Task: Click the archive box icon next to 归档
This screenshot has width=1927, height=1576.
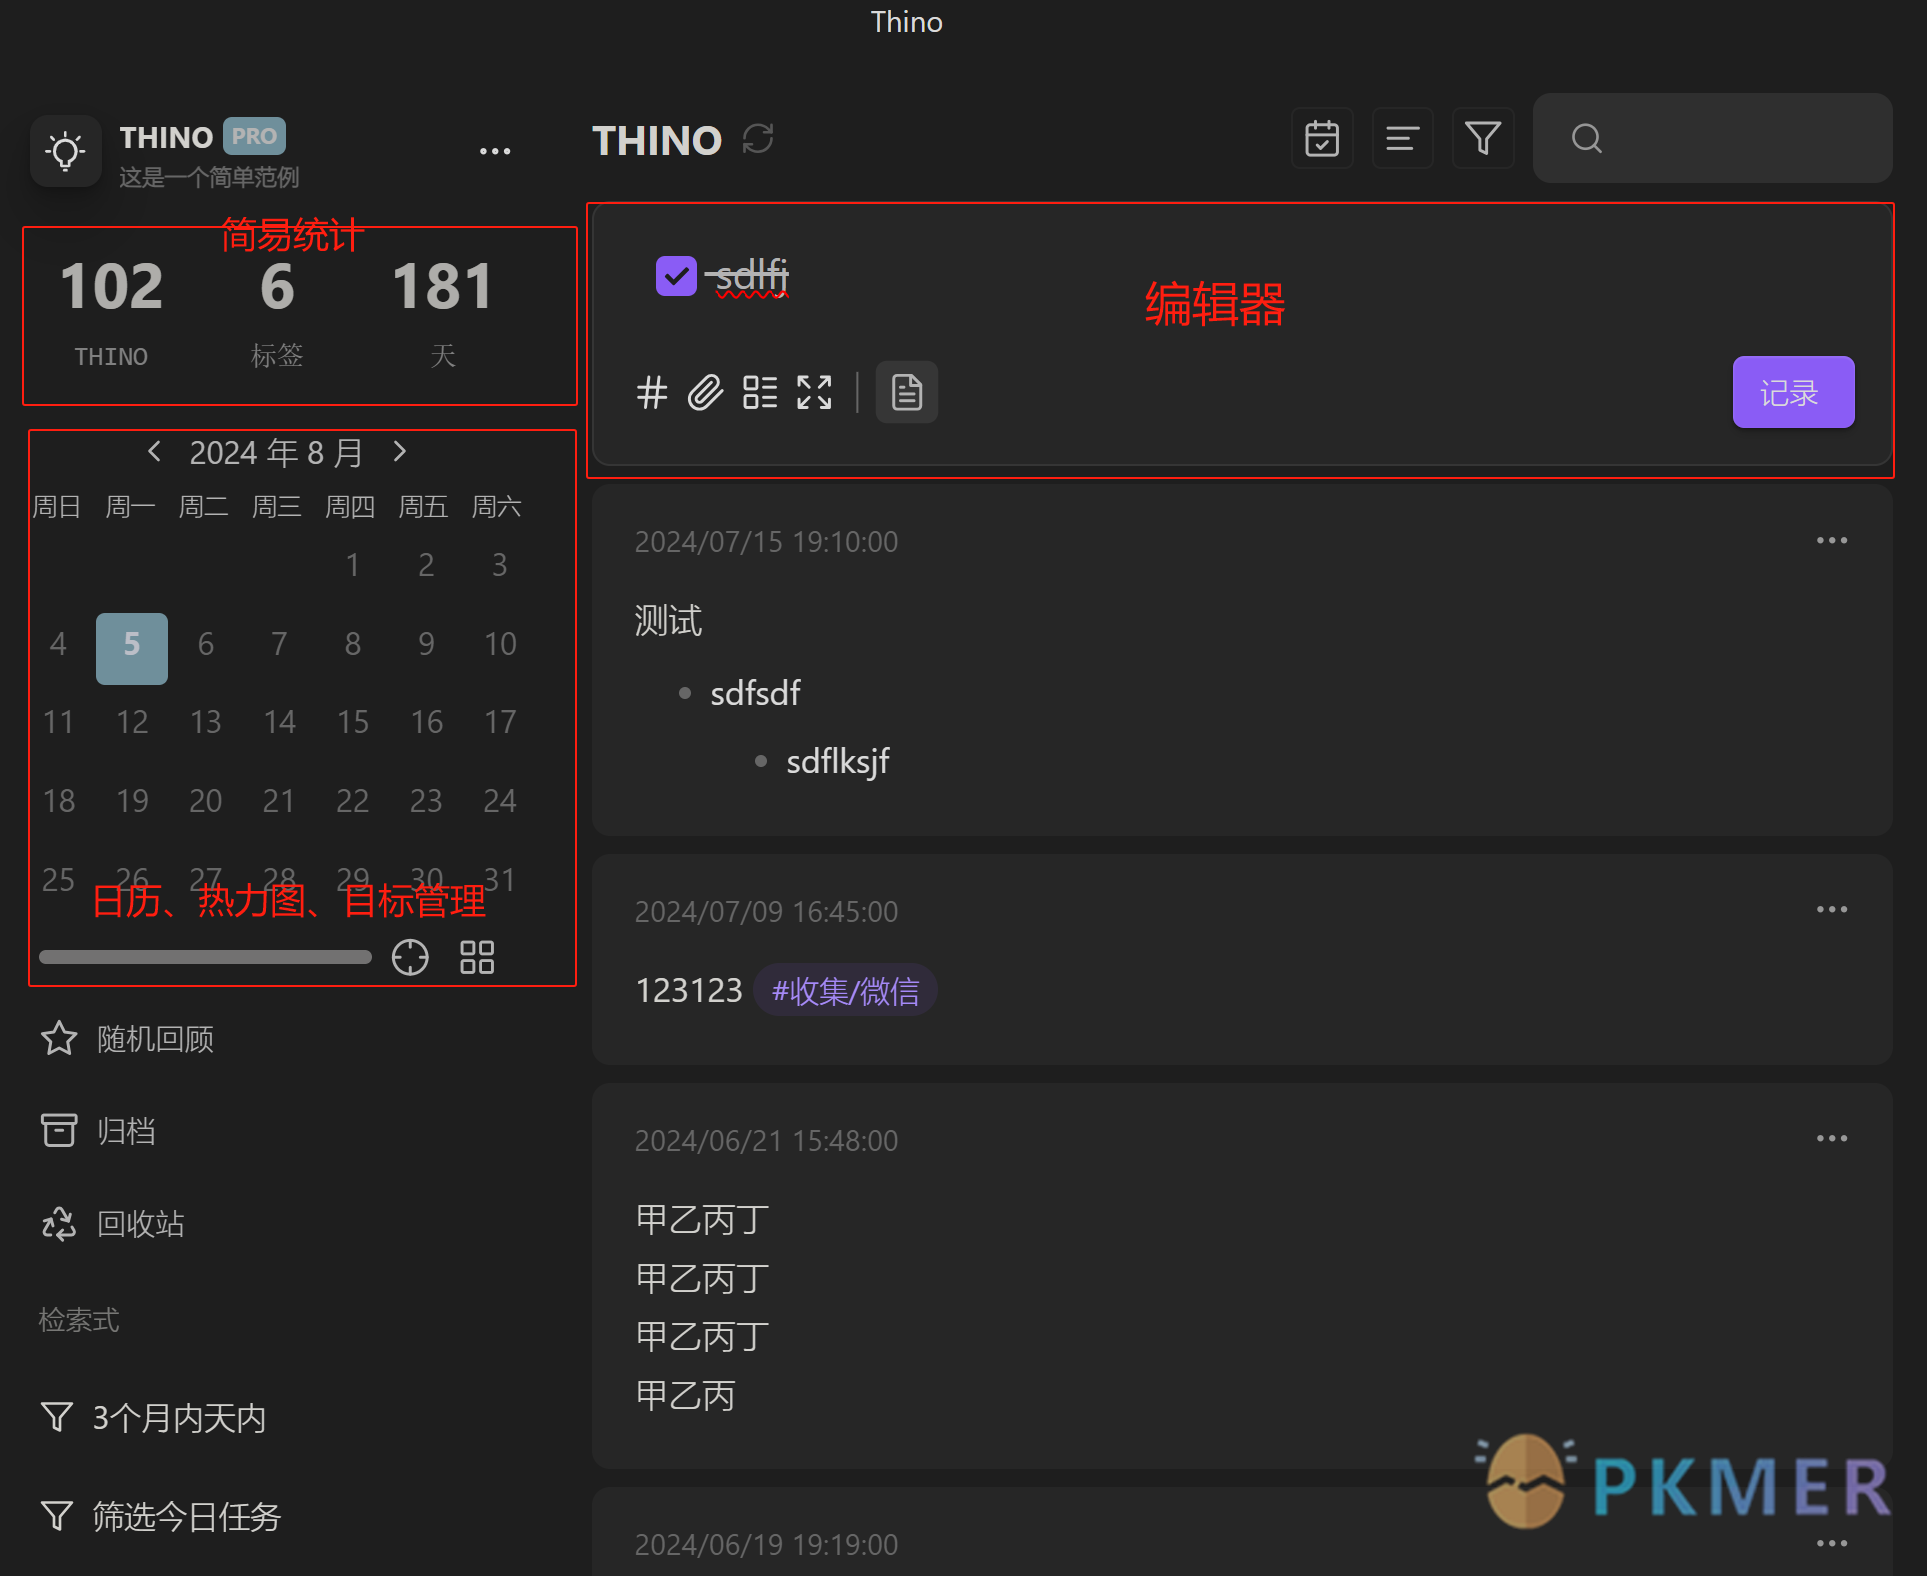Action: (59, 1131)
